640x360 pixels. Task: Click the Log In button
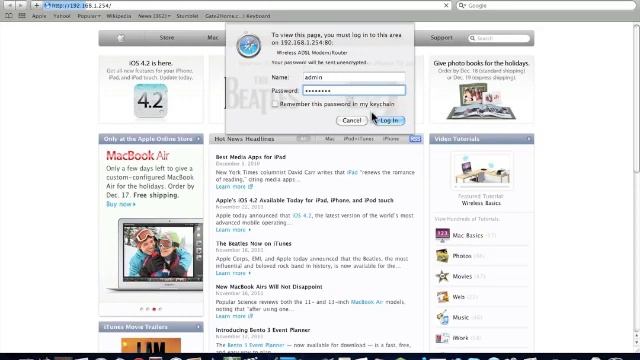point(389,120)
